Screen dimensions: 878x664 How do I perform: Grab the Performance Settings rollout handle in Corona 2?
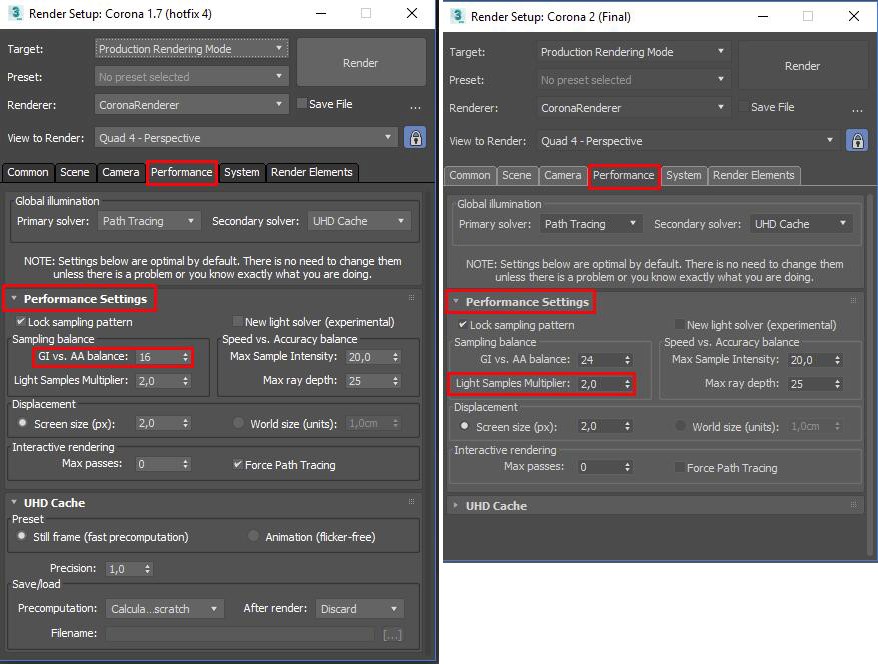coord(853,301)
